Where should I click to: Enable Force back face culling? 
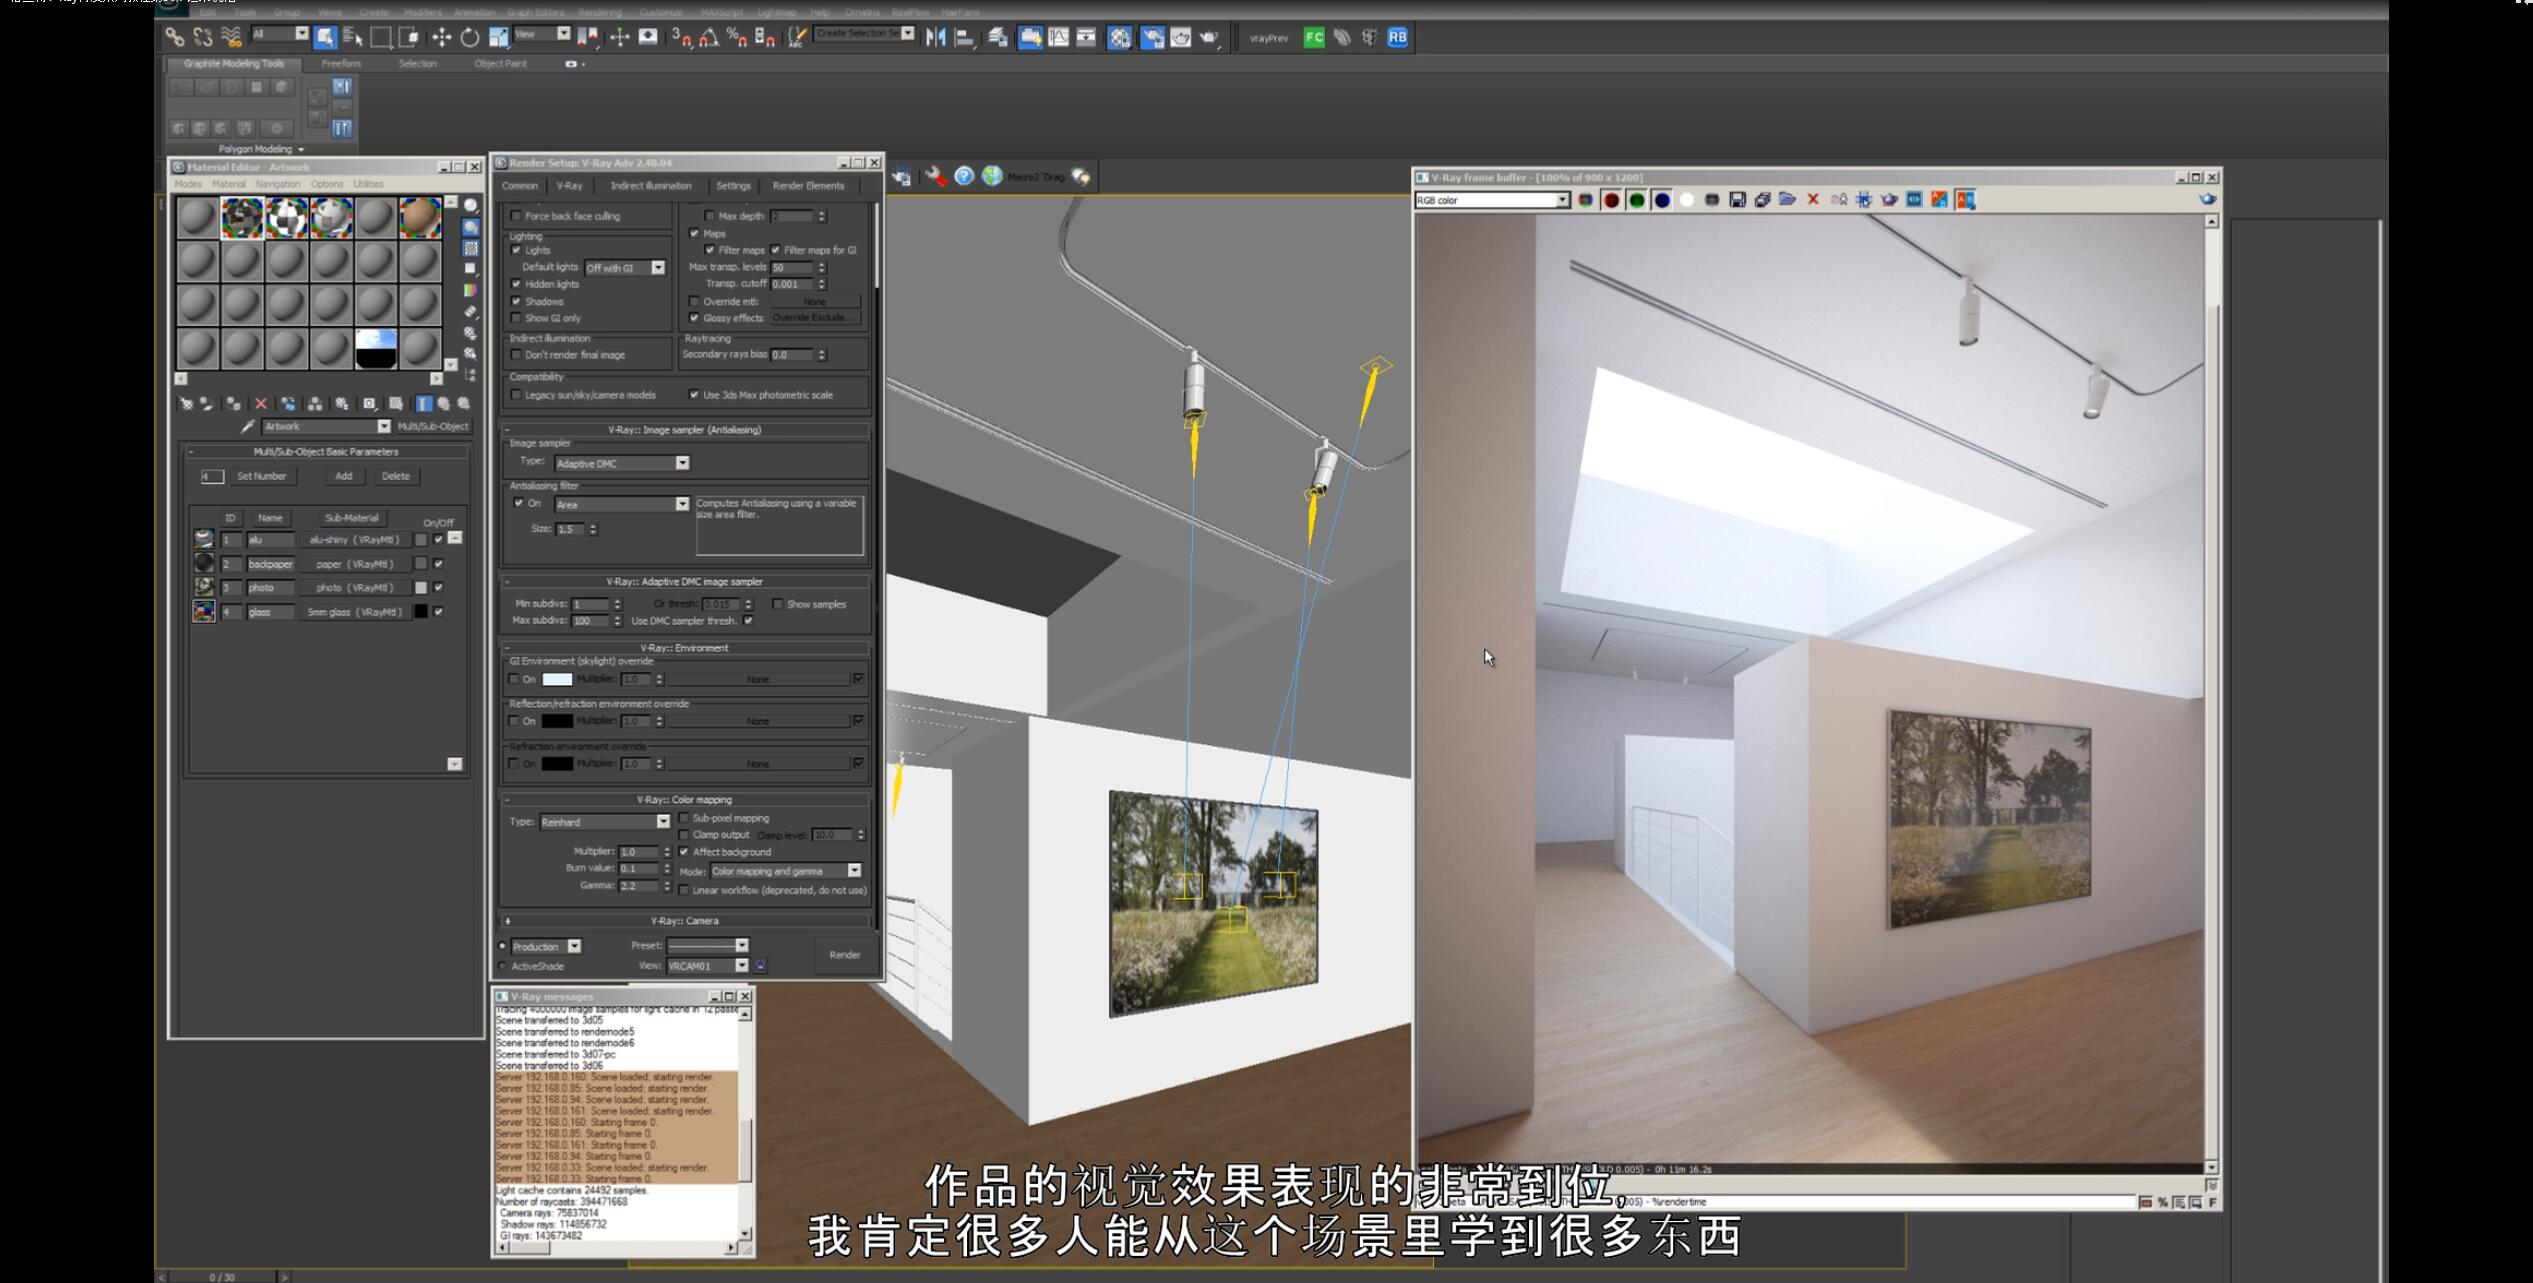pos(516,216)
